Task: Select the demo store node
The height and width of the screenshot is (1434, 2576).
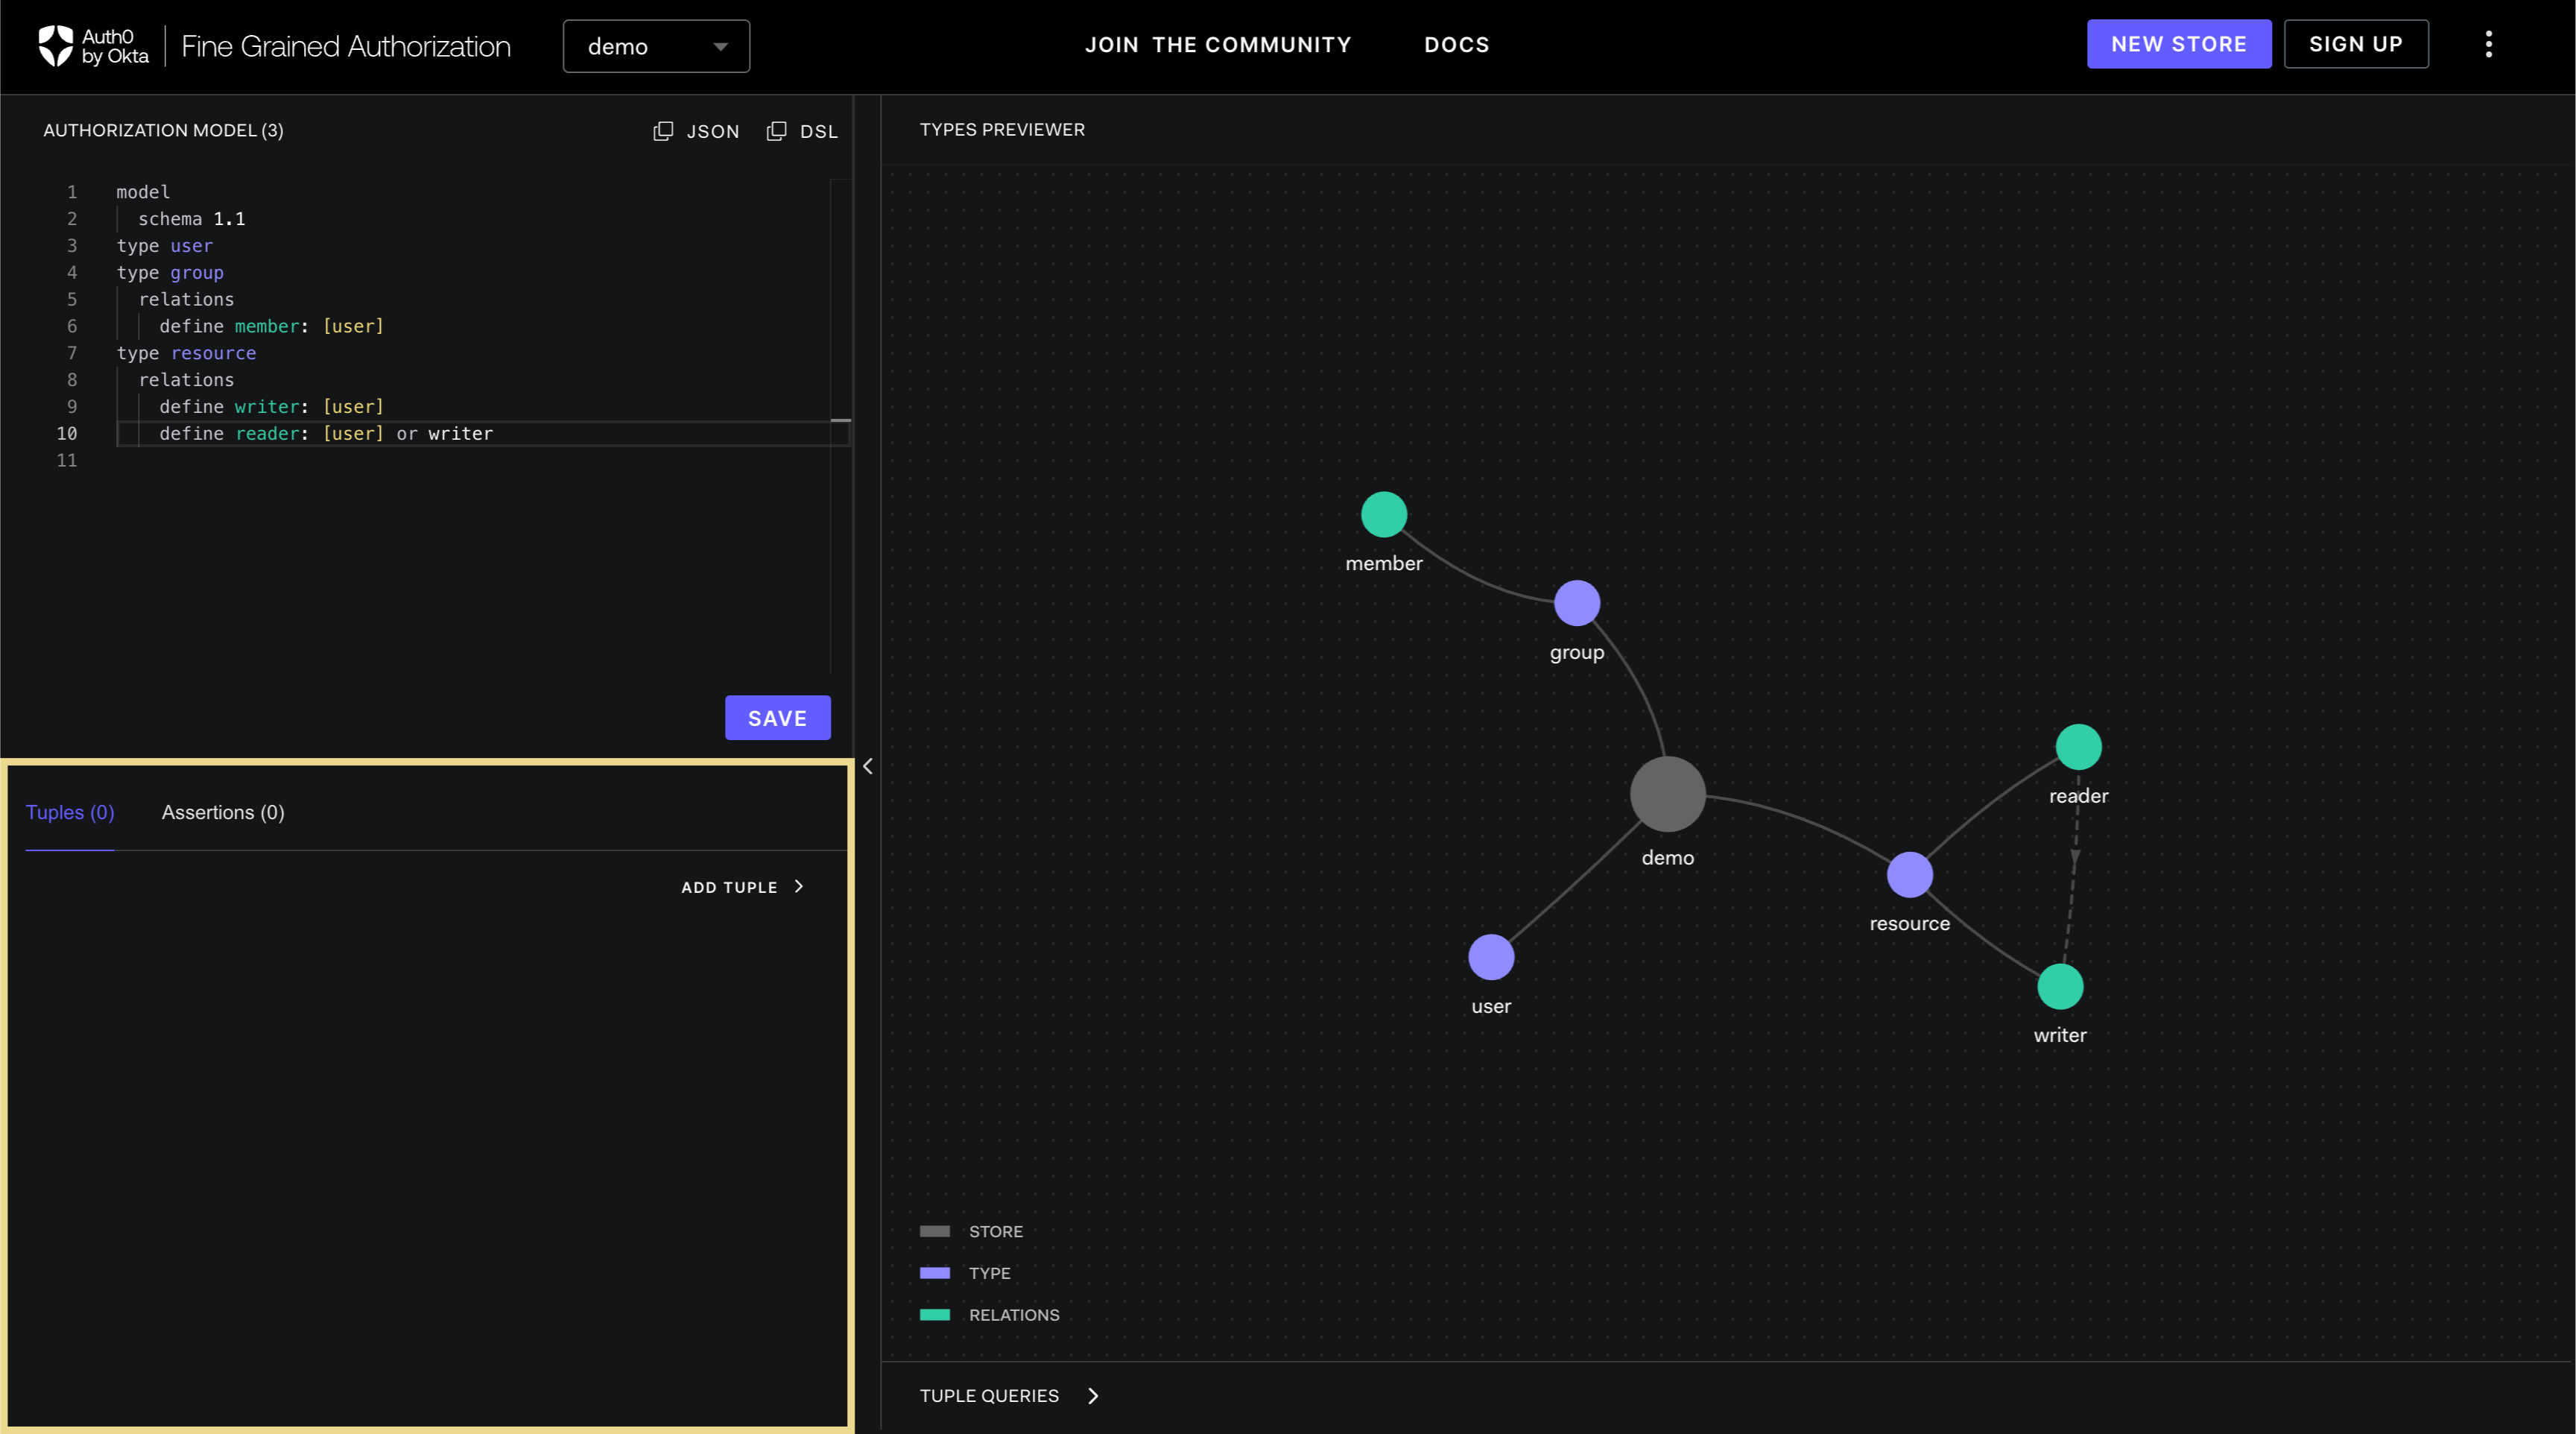Action: [x=1668, y=794]
